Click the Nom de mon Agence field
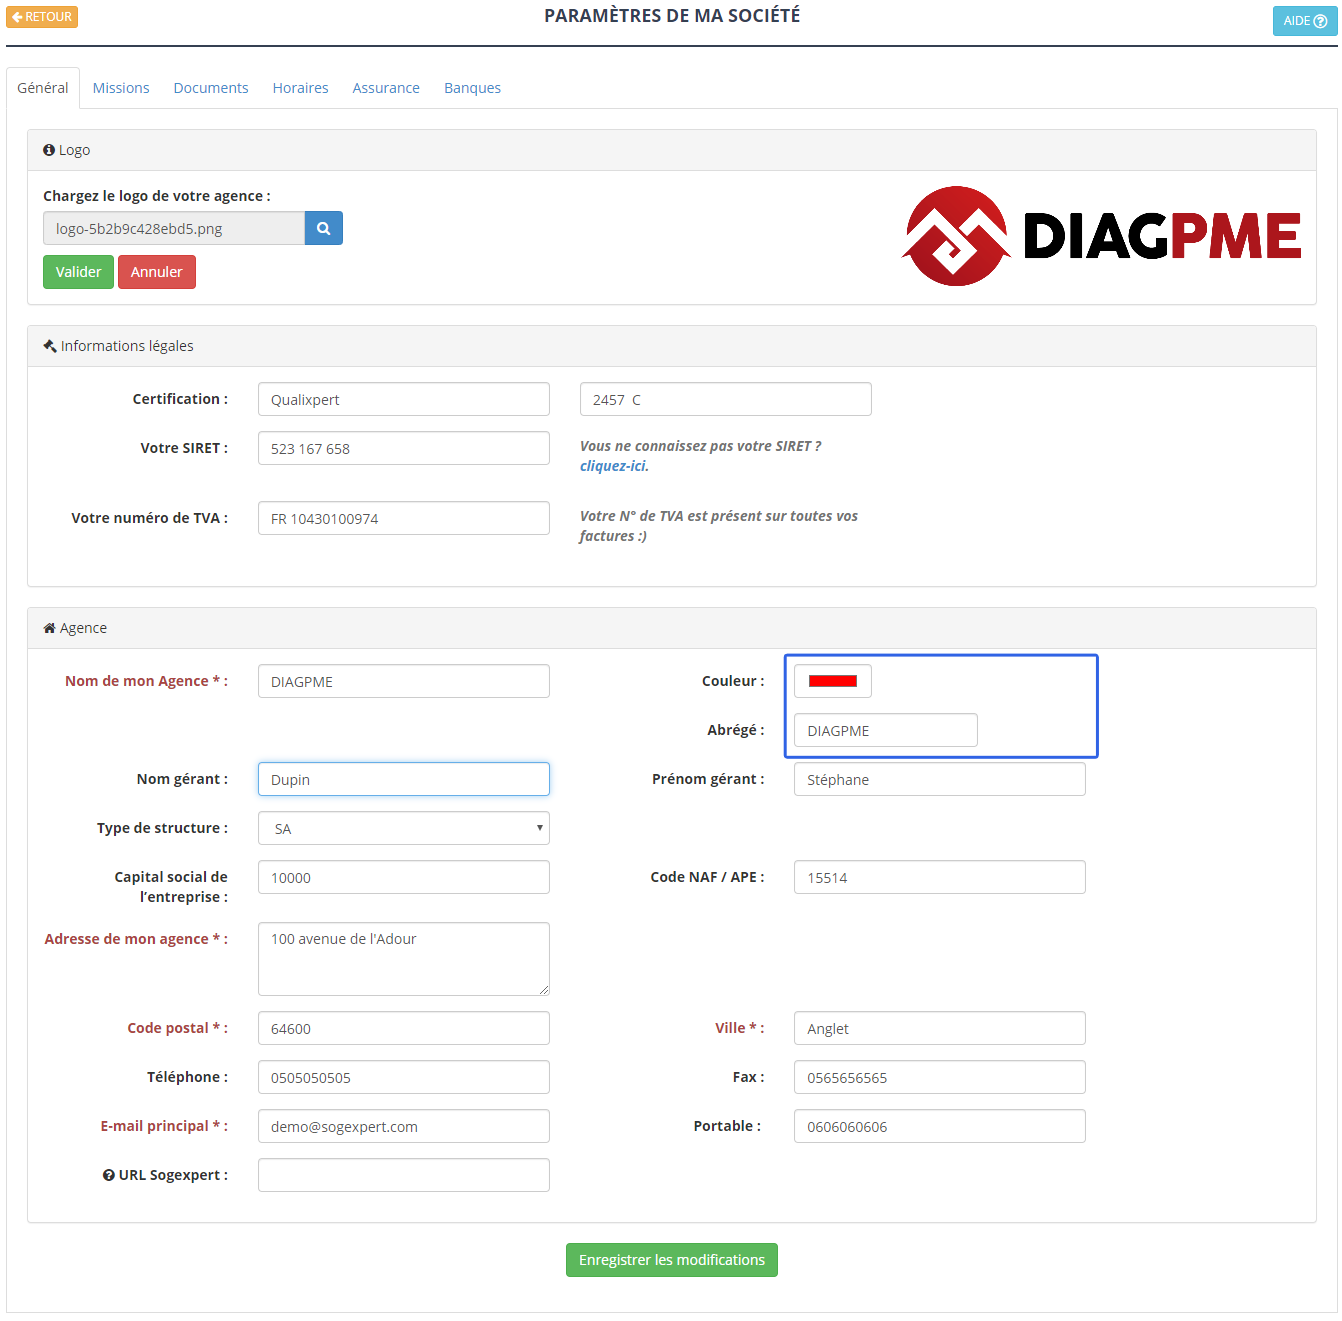Image resolution: width=1342 pixels, height=1321 pixels. (x=404, y=681)
